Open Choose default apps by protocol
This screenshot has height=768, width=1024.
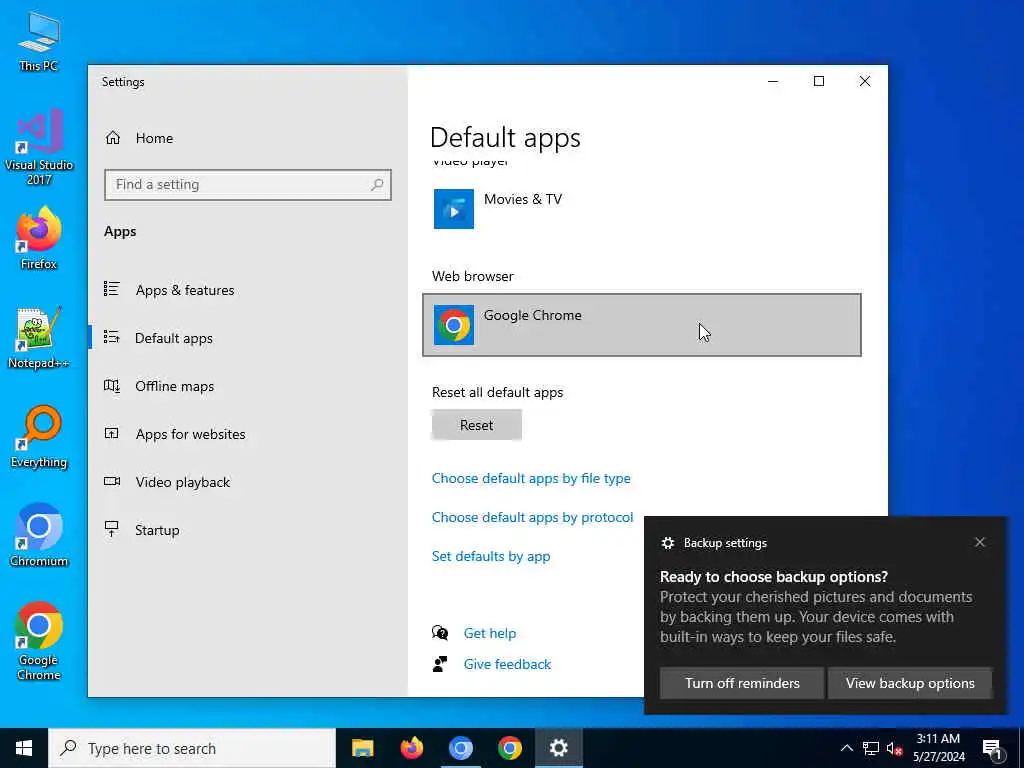pos(532,517)
